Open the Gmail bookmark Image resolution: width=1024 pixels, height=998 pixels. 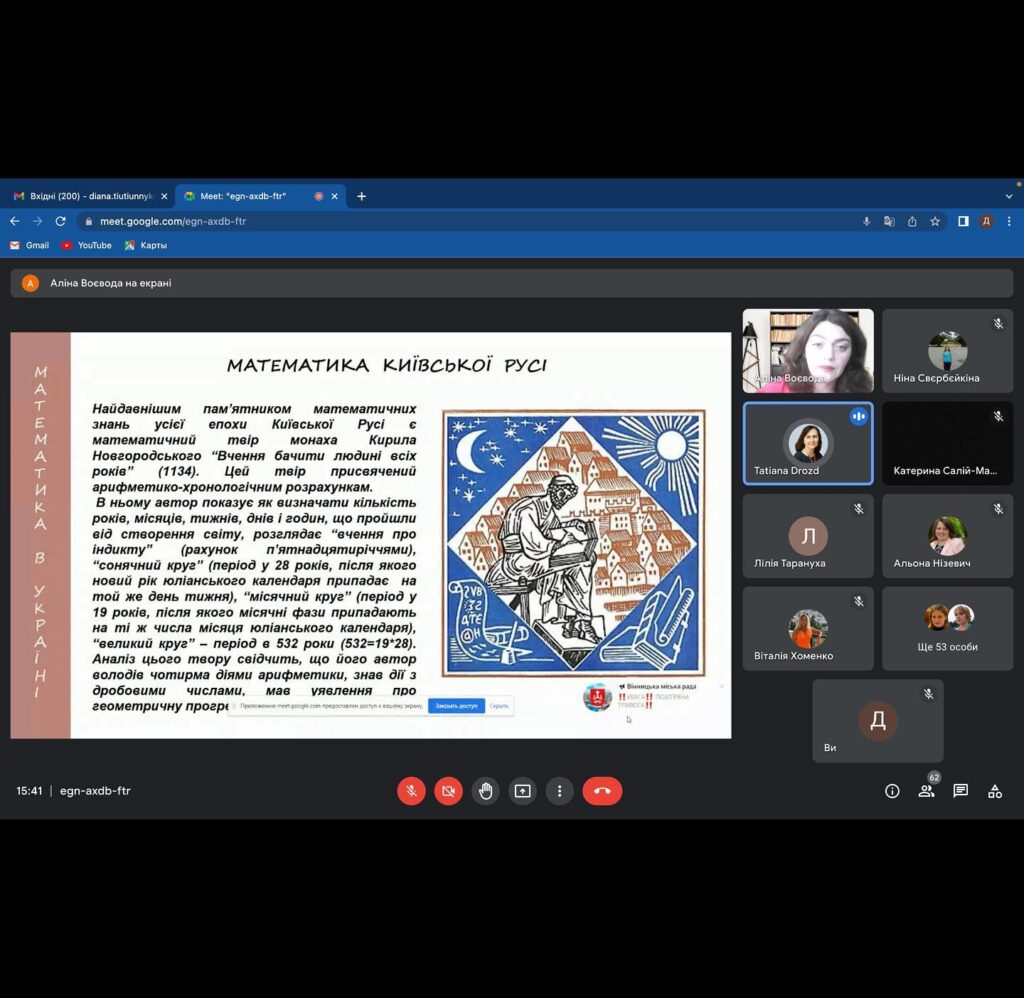29,246
